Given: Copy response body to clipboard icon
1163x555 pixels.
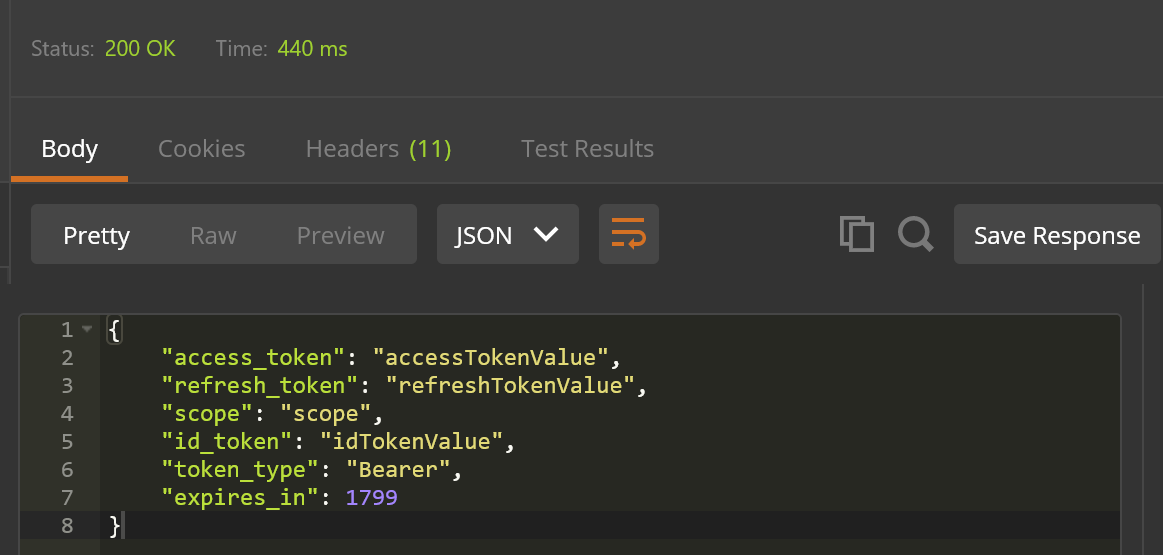Looking at the screenshot, I should 856,234.
